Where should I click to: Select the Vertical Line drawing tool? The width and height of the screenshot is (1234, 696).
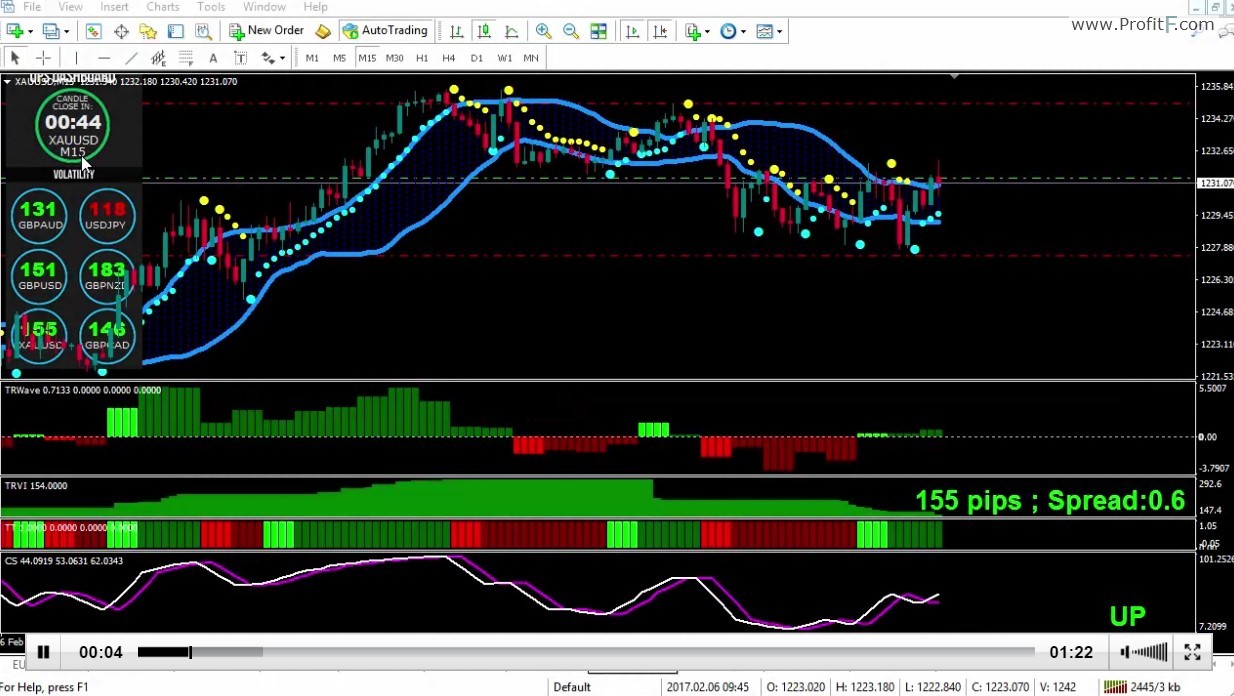pyautogui.click(x=76, y=58)
